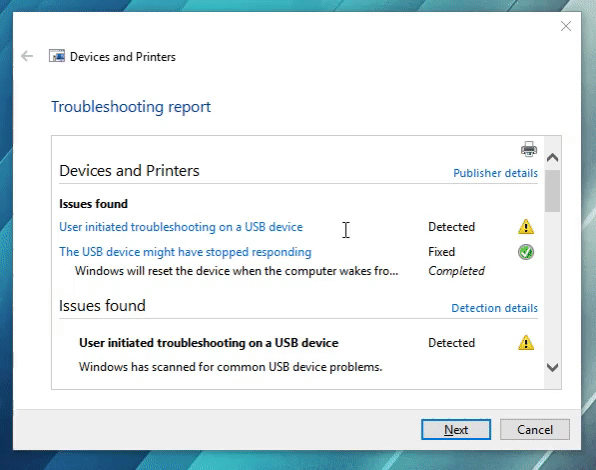596x470 pixels.
Task: Open 'User initiated troubleshooting on a USB device' link
Action: tap(181, 227)
